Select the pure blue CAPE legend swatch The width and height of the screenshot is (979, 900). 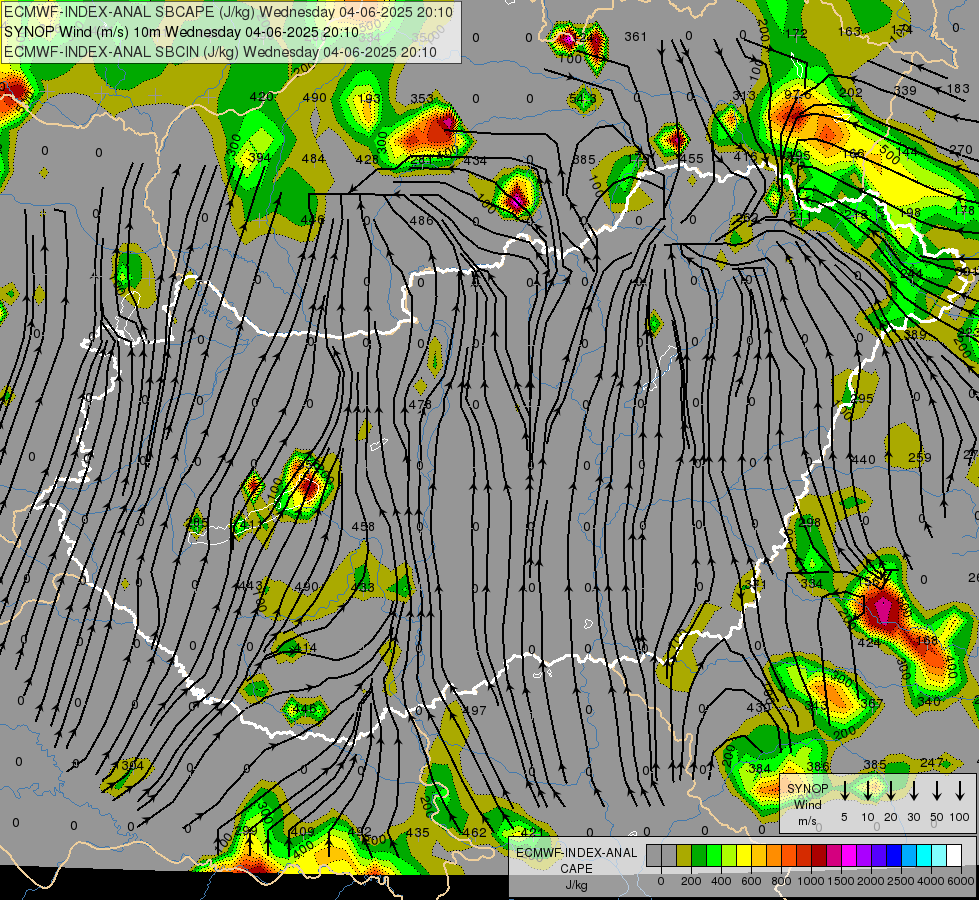tap(893, 856)
